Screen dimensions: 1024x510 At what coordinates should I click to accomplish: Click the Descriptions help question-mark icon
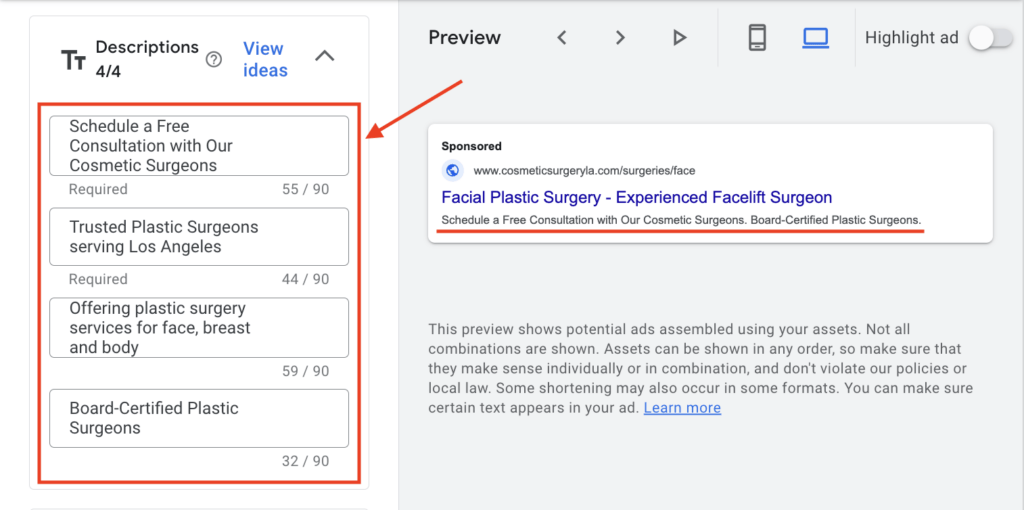click(214, 59)
